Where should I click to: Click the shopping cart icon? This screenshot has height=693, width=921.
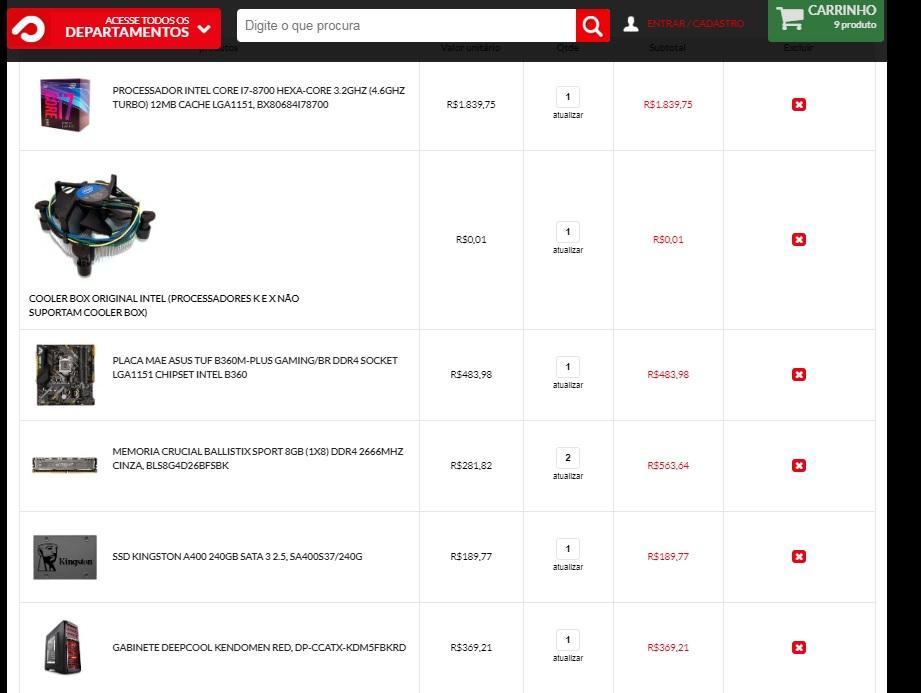[x=790, y=18]
